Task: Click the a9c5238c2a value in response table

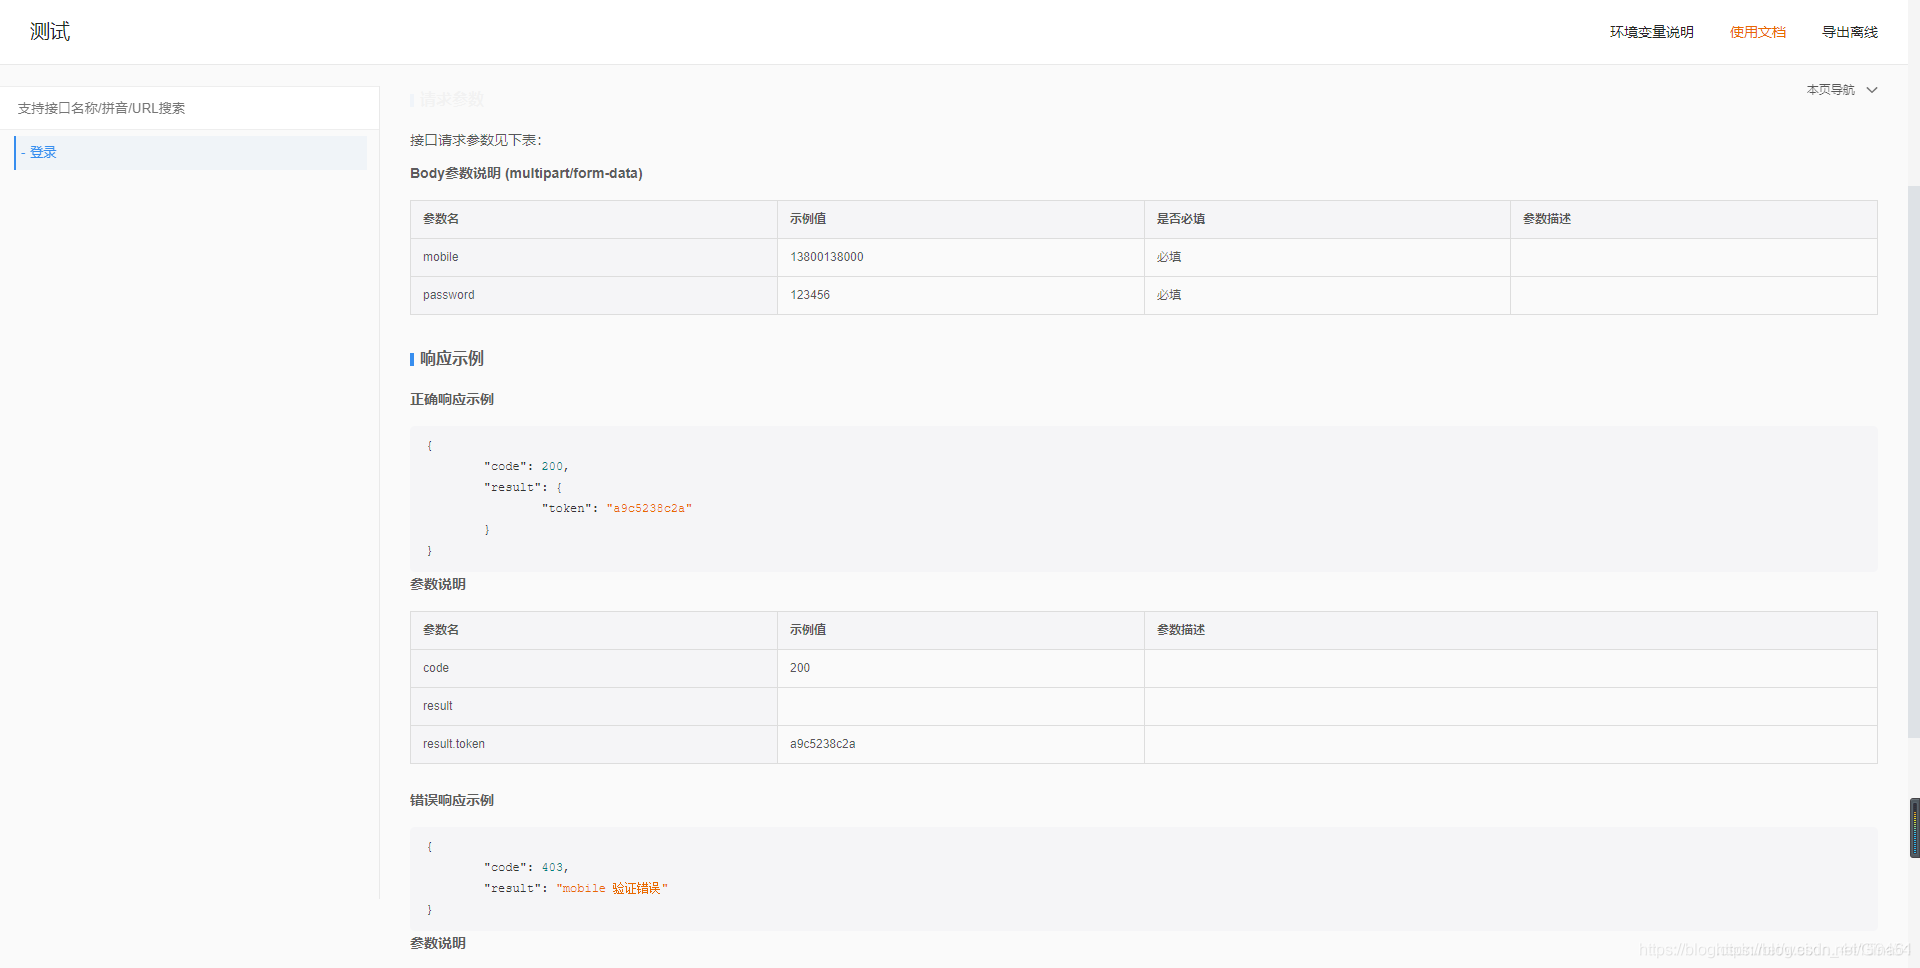Action: pyautogui.click(x=822, y=744)
